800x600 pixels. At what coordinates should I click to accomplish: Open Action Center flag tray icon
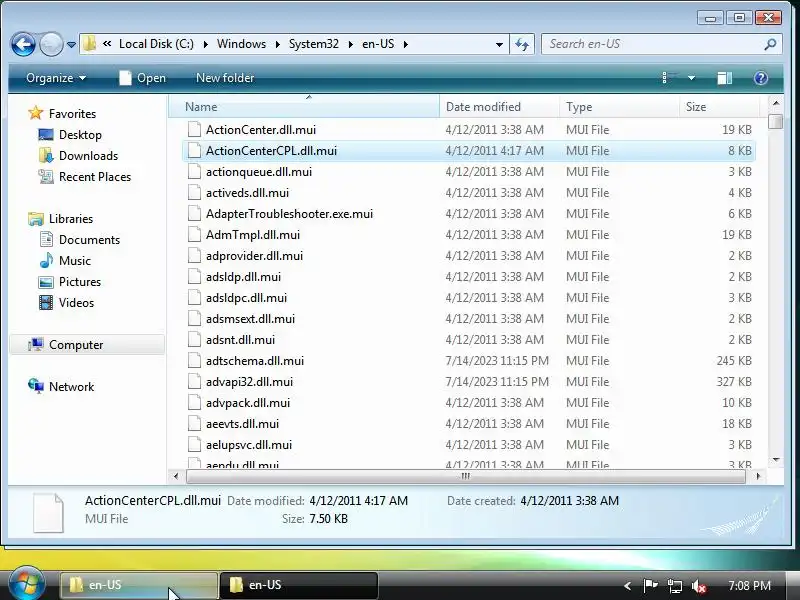click(650, 586)
